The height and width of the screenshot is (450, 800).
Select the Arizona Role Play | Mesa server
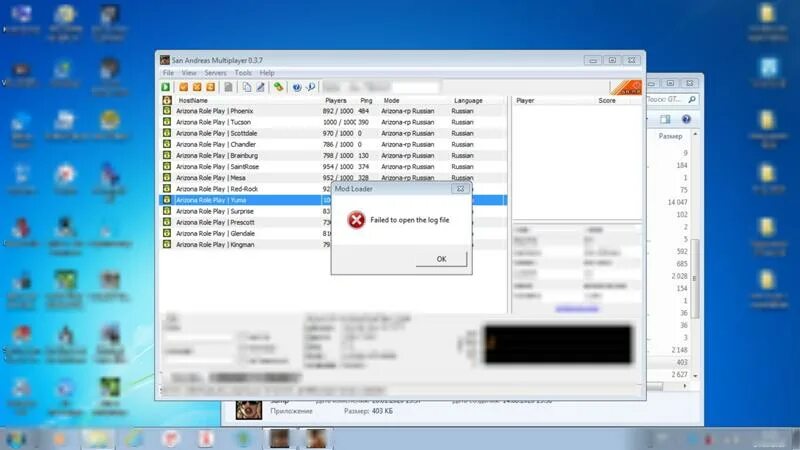333,178
